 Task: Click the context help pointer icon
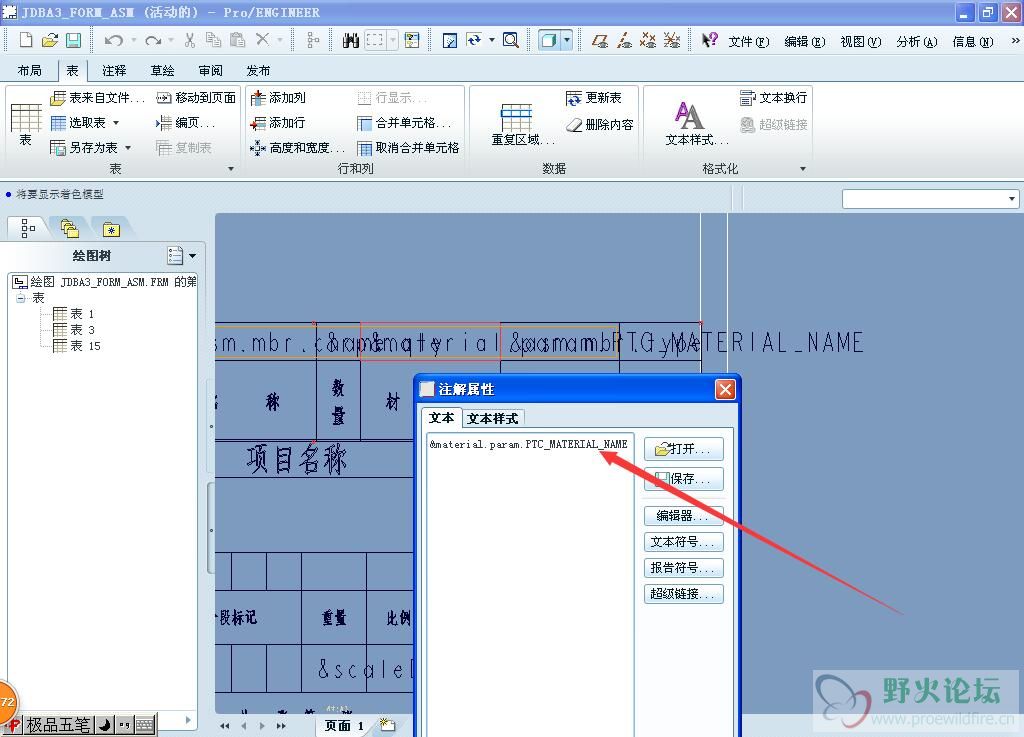pyautogui.click(x=709, y=40)
